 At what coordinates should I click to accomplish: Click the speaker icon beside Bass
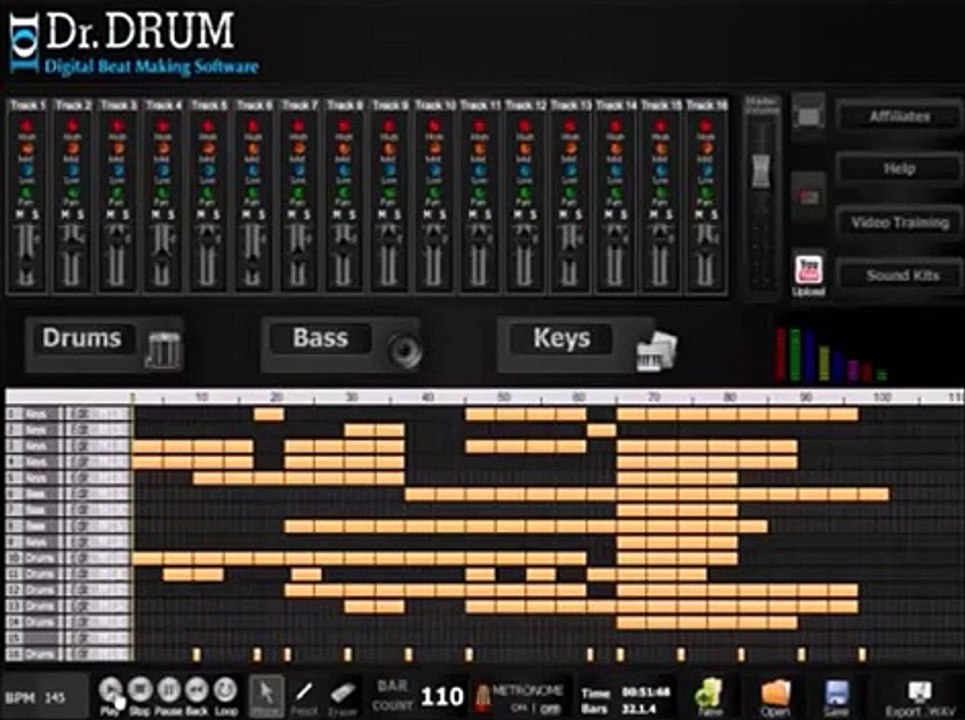[405, 350]
